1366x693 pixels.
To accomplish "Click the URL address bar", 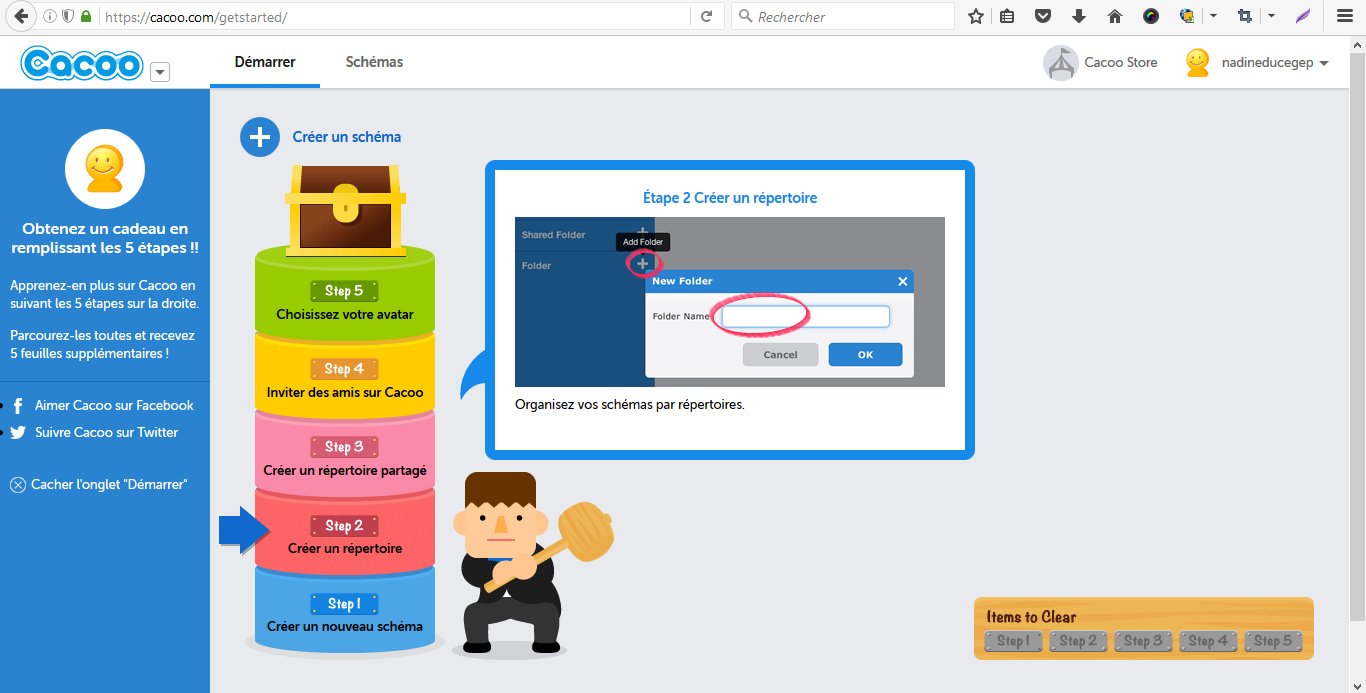I will click(x=394, y=17).
